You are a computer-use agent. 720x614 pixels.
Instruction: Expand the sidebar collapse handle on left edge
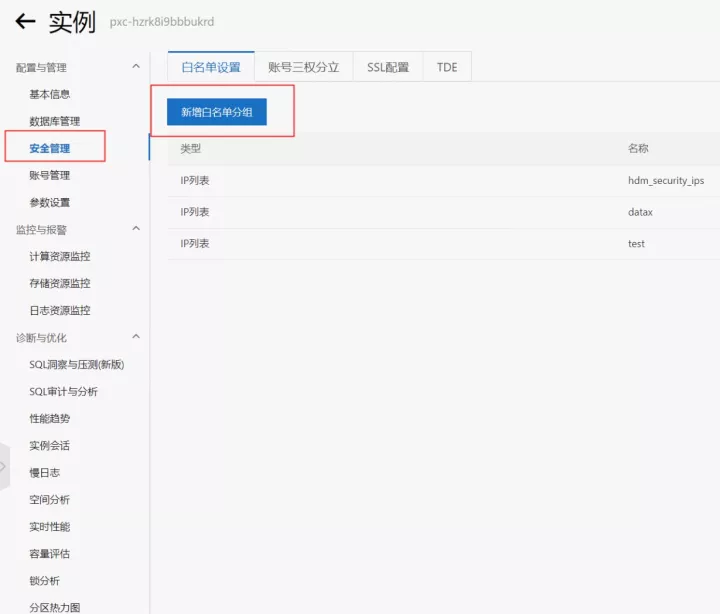(x=4, y=467)
